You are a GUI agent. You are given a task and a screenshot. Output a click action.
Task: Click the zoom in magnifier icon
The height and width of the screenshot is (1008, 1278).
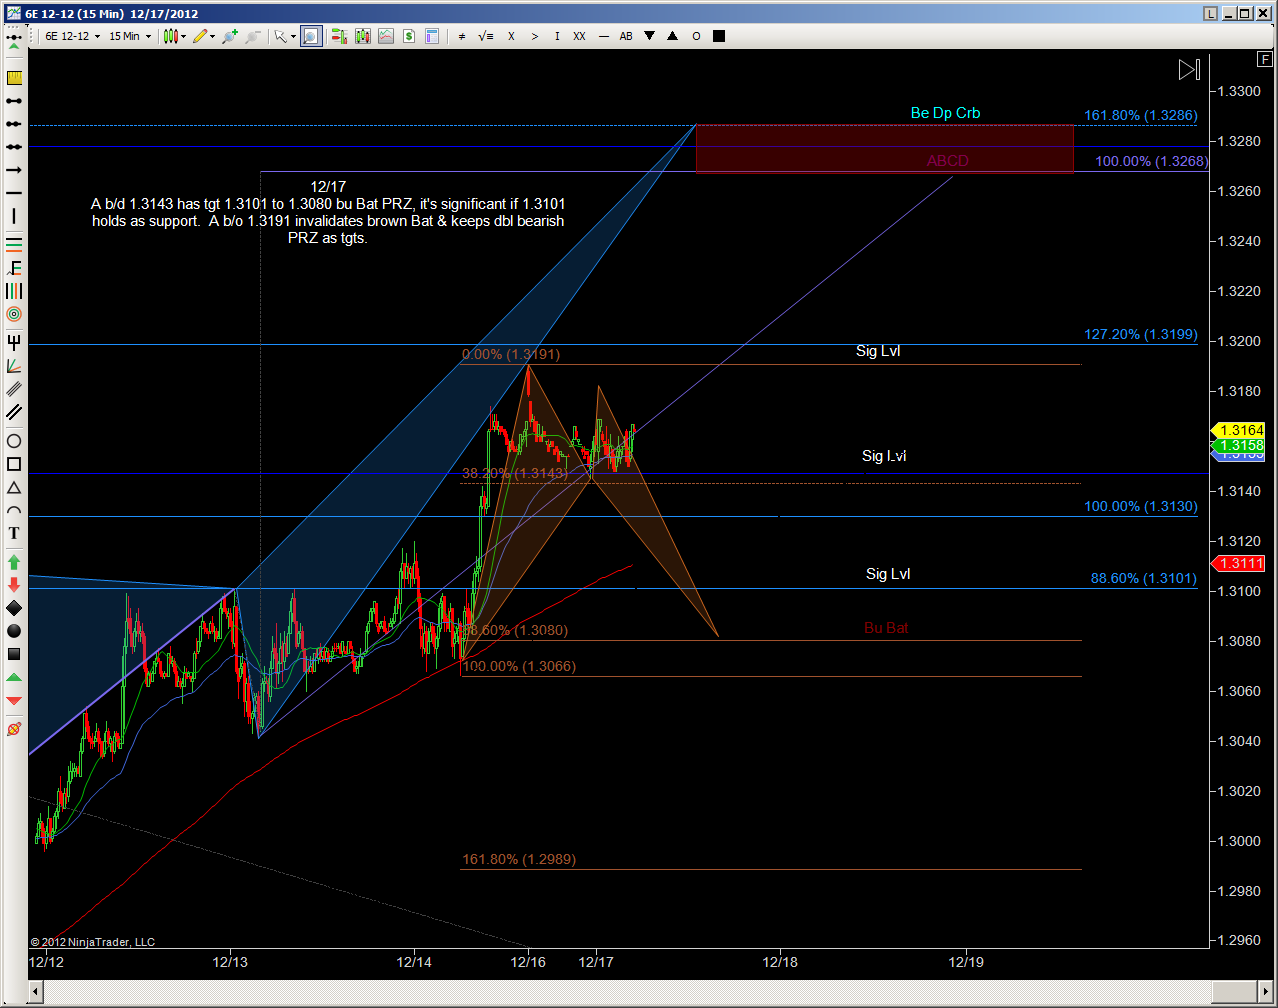(x=230, y=36)
